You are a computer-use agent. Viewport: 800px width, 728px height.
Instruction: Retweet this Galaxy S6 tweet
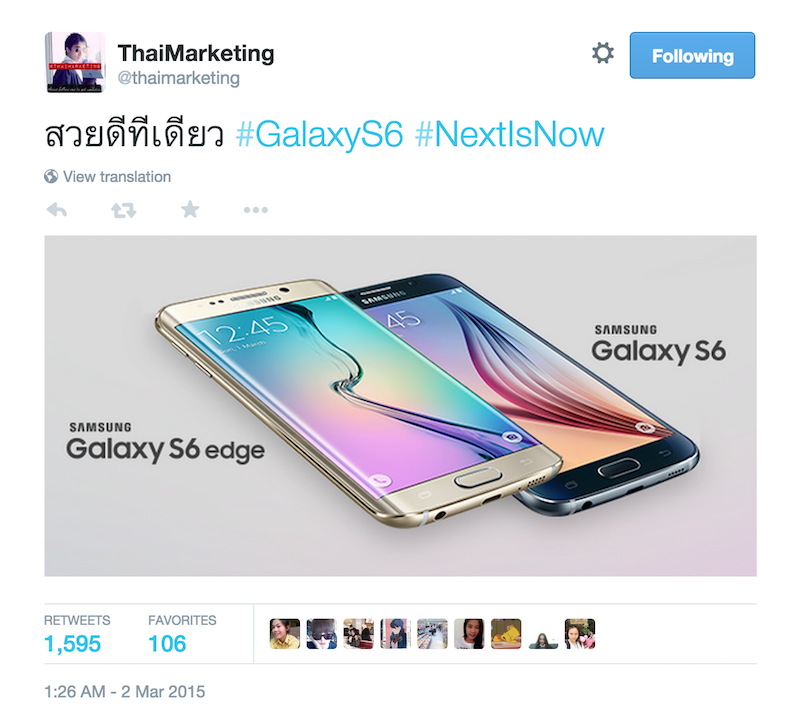[x=124, y=210]
